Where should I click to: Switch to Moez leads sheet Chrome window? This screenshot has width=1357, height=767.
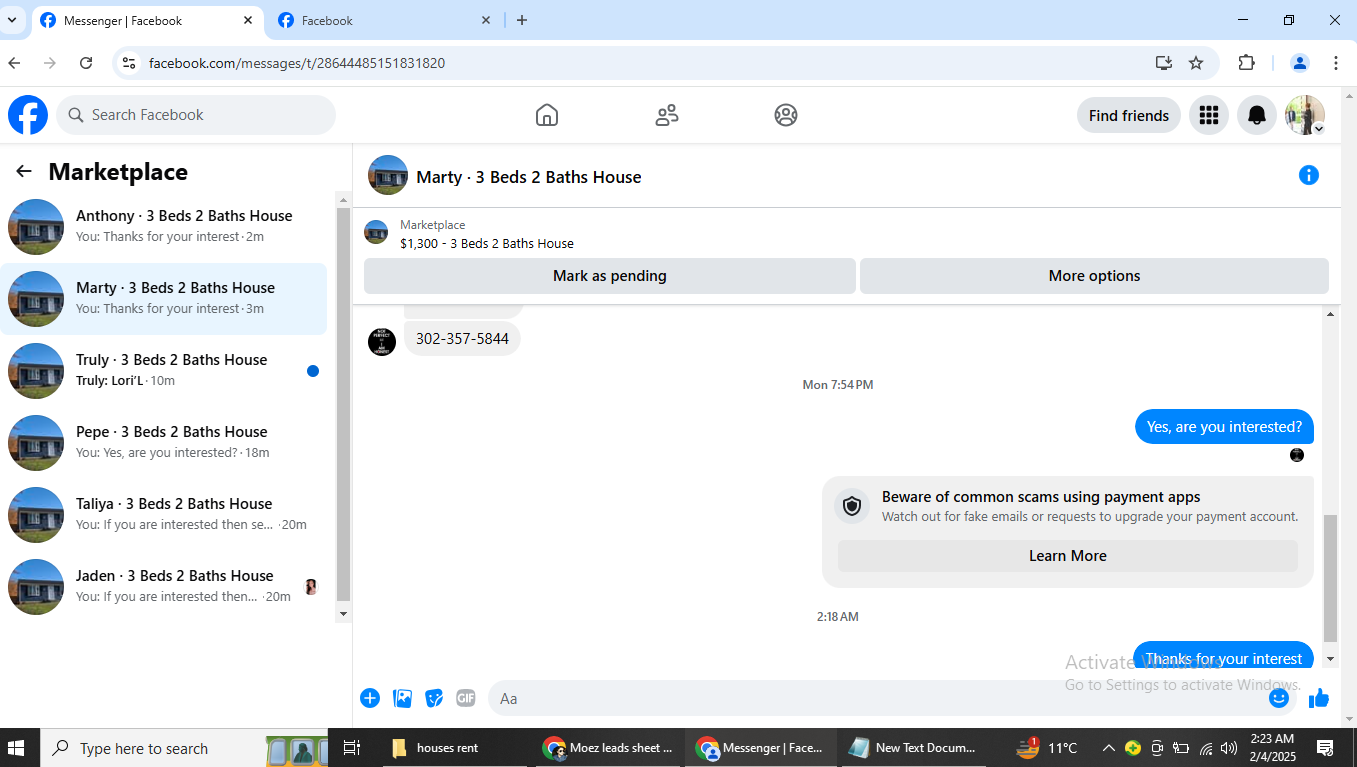609,748
